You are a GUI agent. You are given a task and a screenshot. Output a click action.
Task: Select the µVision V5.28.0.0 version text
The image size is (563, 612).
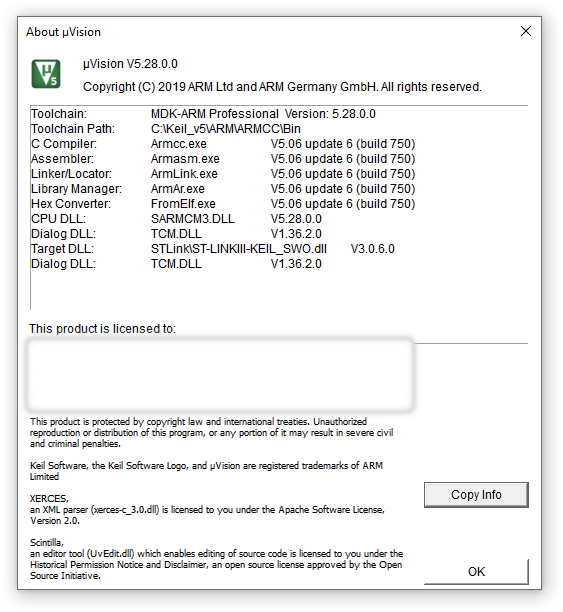[130, 64]
